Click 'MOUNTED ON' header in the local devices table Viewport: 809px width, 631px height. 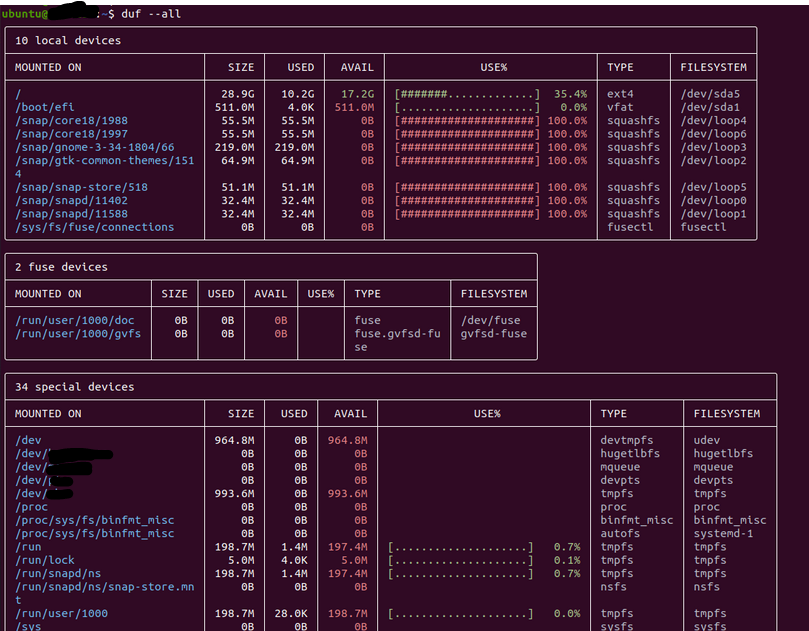click(x=48, y=67)
